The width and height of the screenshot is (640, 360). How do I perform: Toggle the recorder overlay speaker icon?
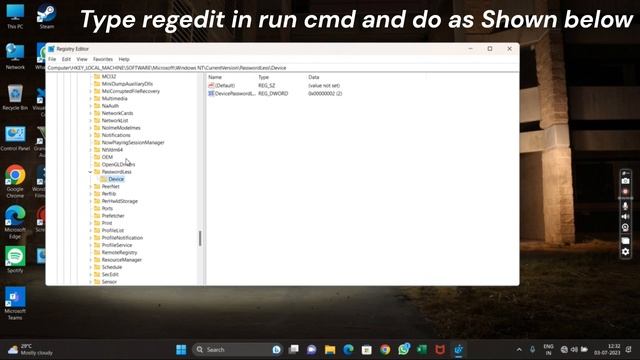(x=625, y=217)
